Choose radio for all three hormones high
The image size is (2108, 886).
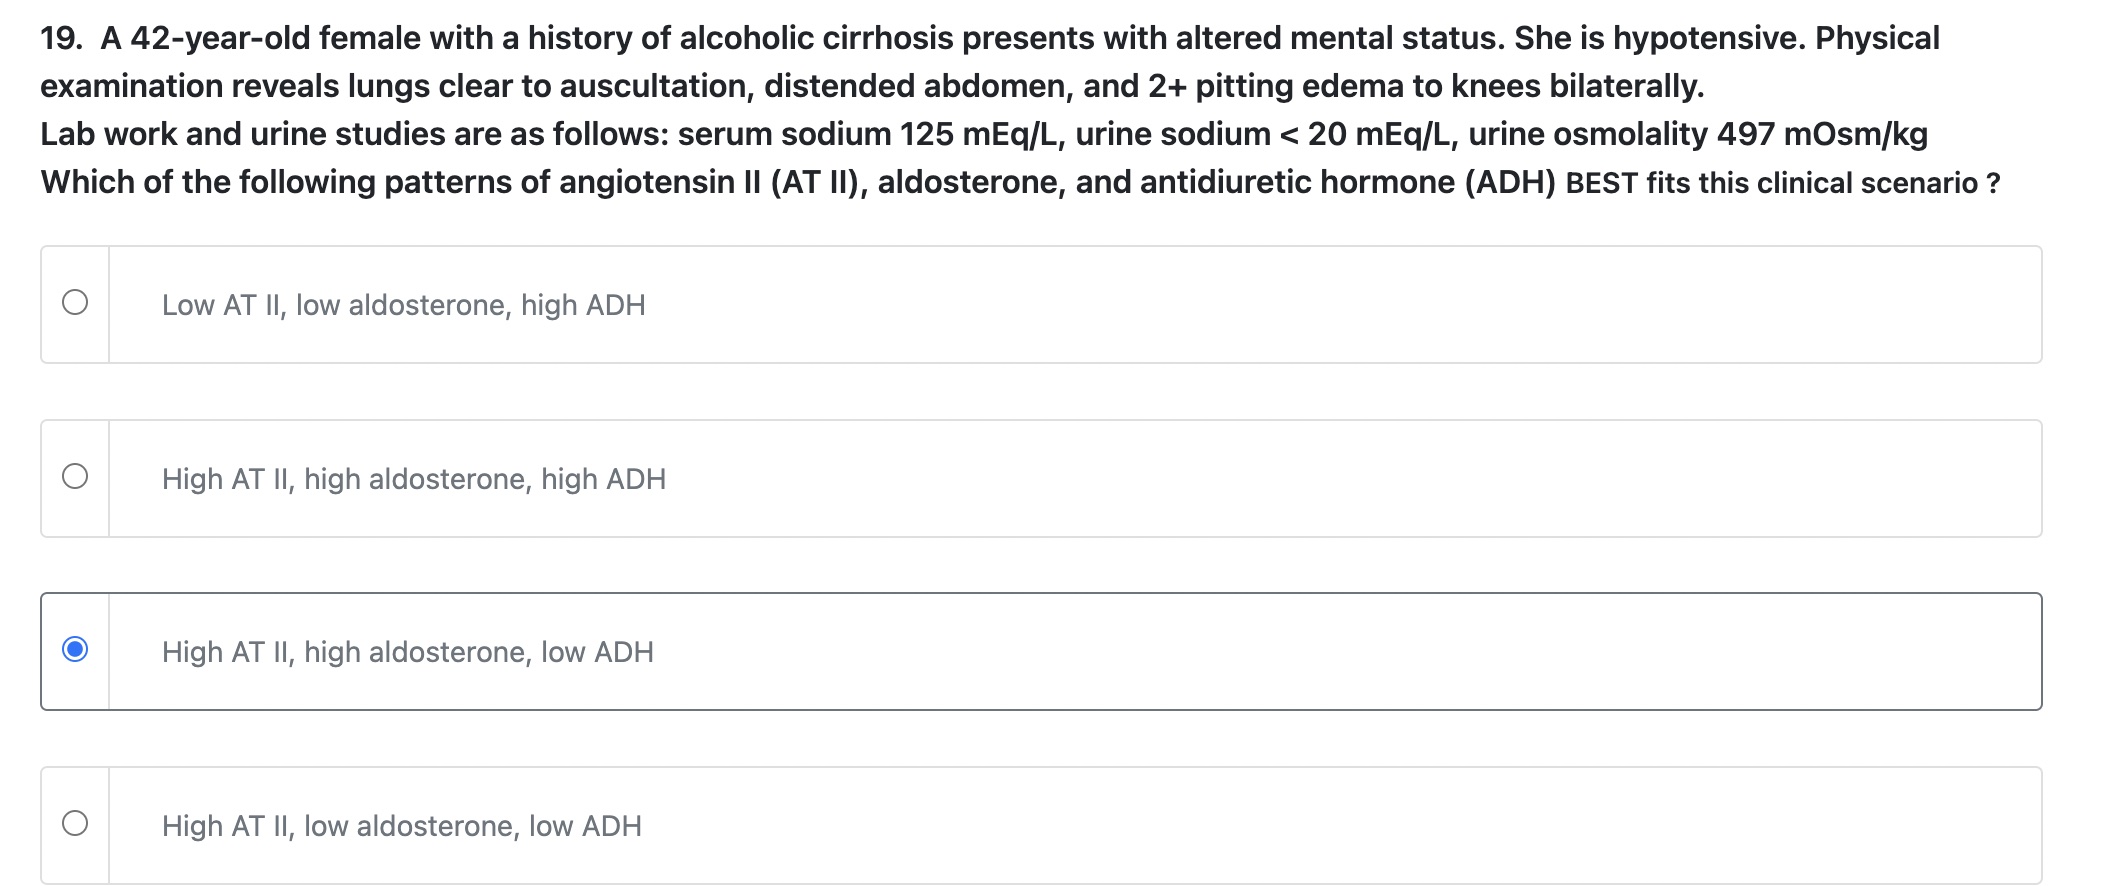click(x=75, y=476)
